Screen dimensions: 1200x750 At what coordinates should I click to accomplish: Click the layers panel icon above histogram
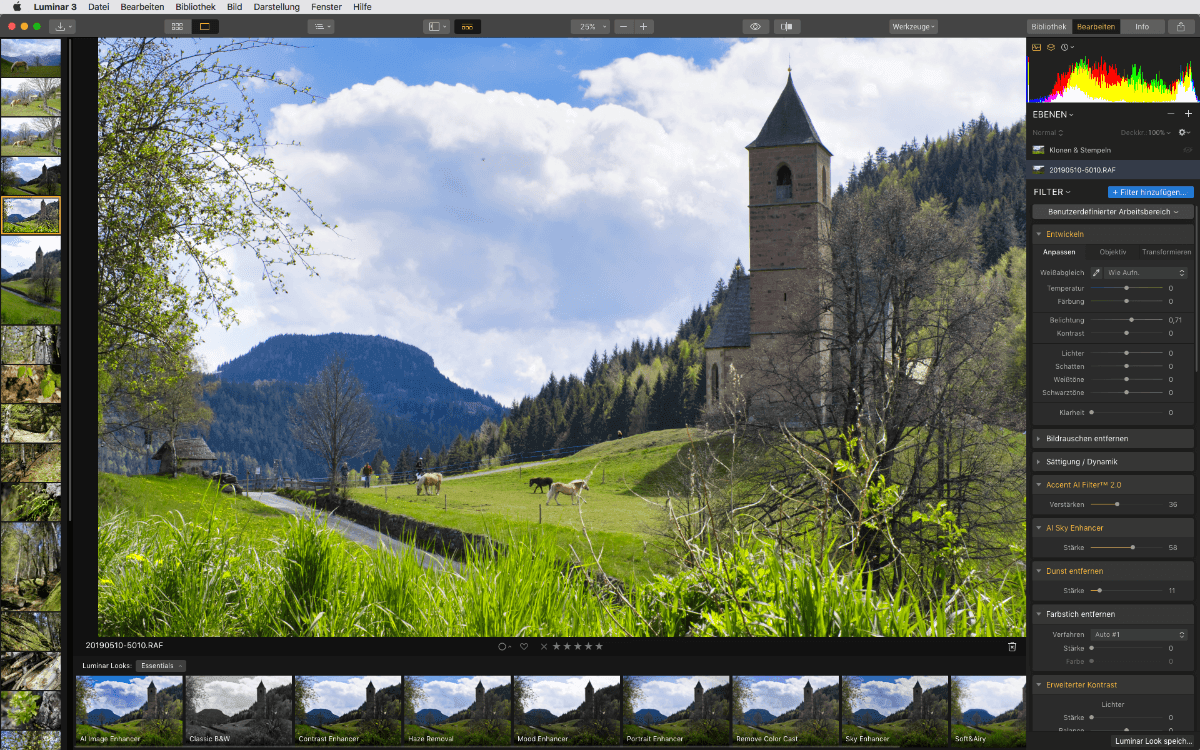[1051, 47]
